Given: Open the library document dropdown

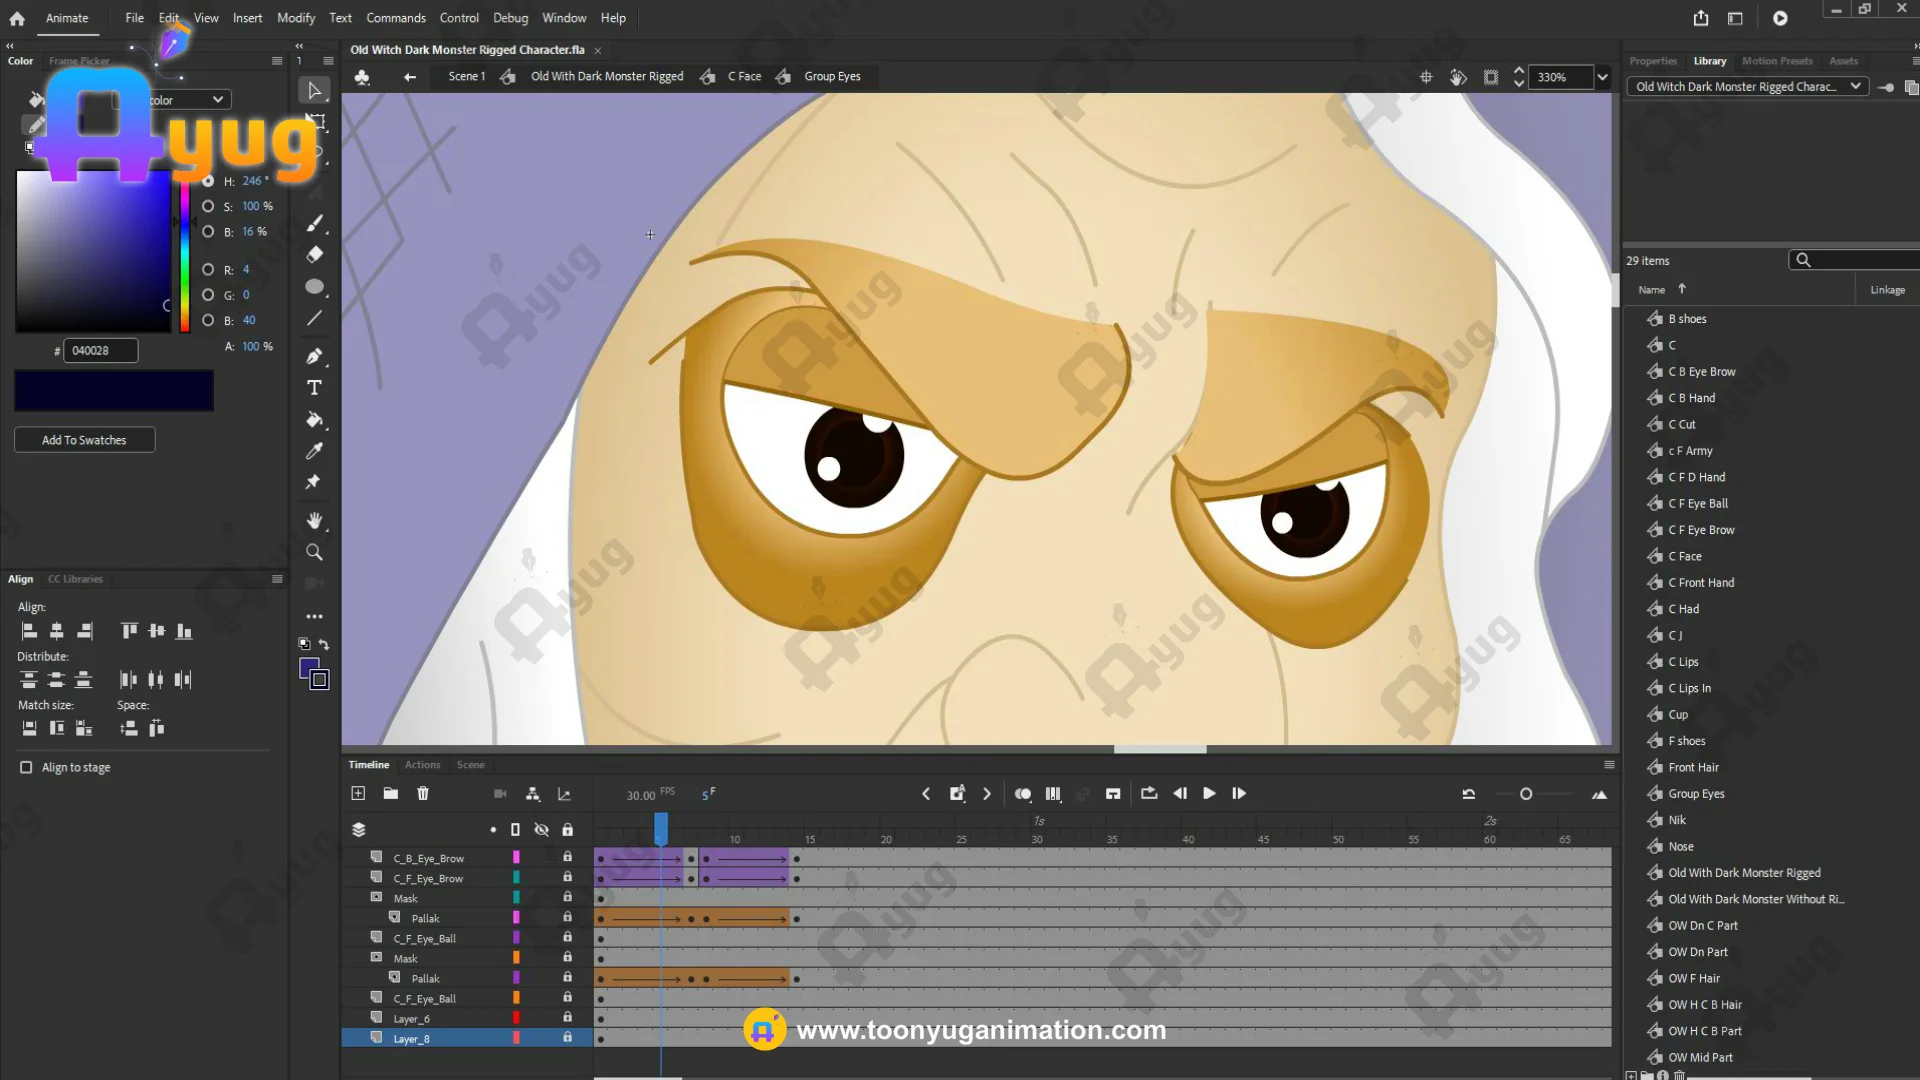Looking at the screenshot, I should tap(1856, 86).
